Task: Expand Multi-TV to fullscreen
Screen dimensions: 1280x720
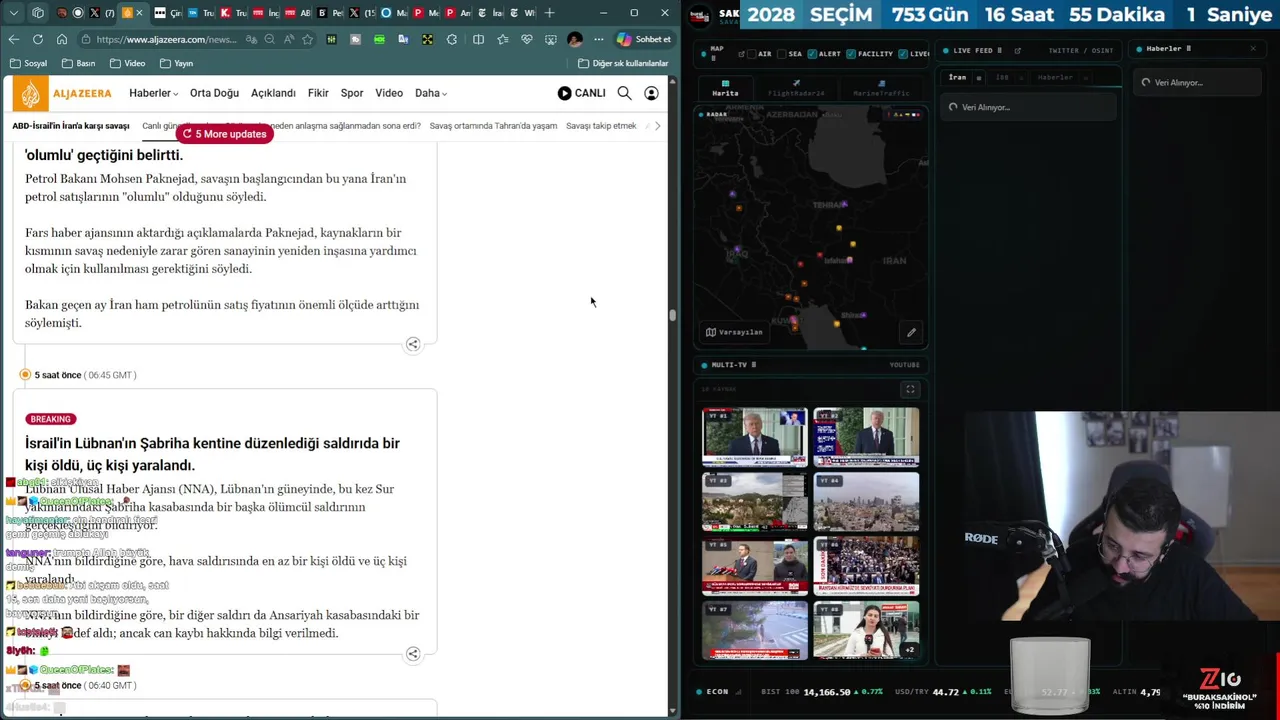Action: (x=910, y=389)
